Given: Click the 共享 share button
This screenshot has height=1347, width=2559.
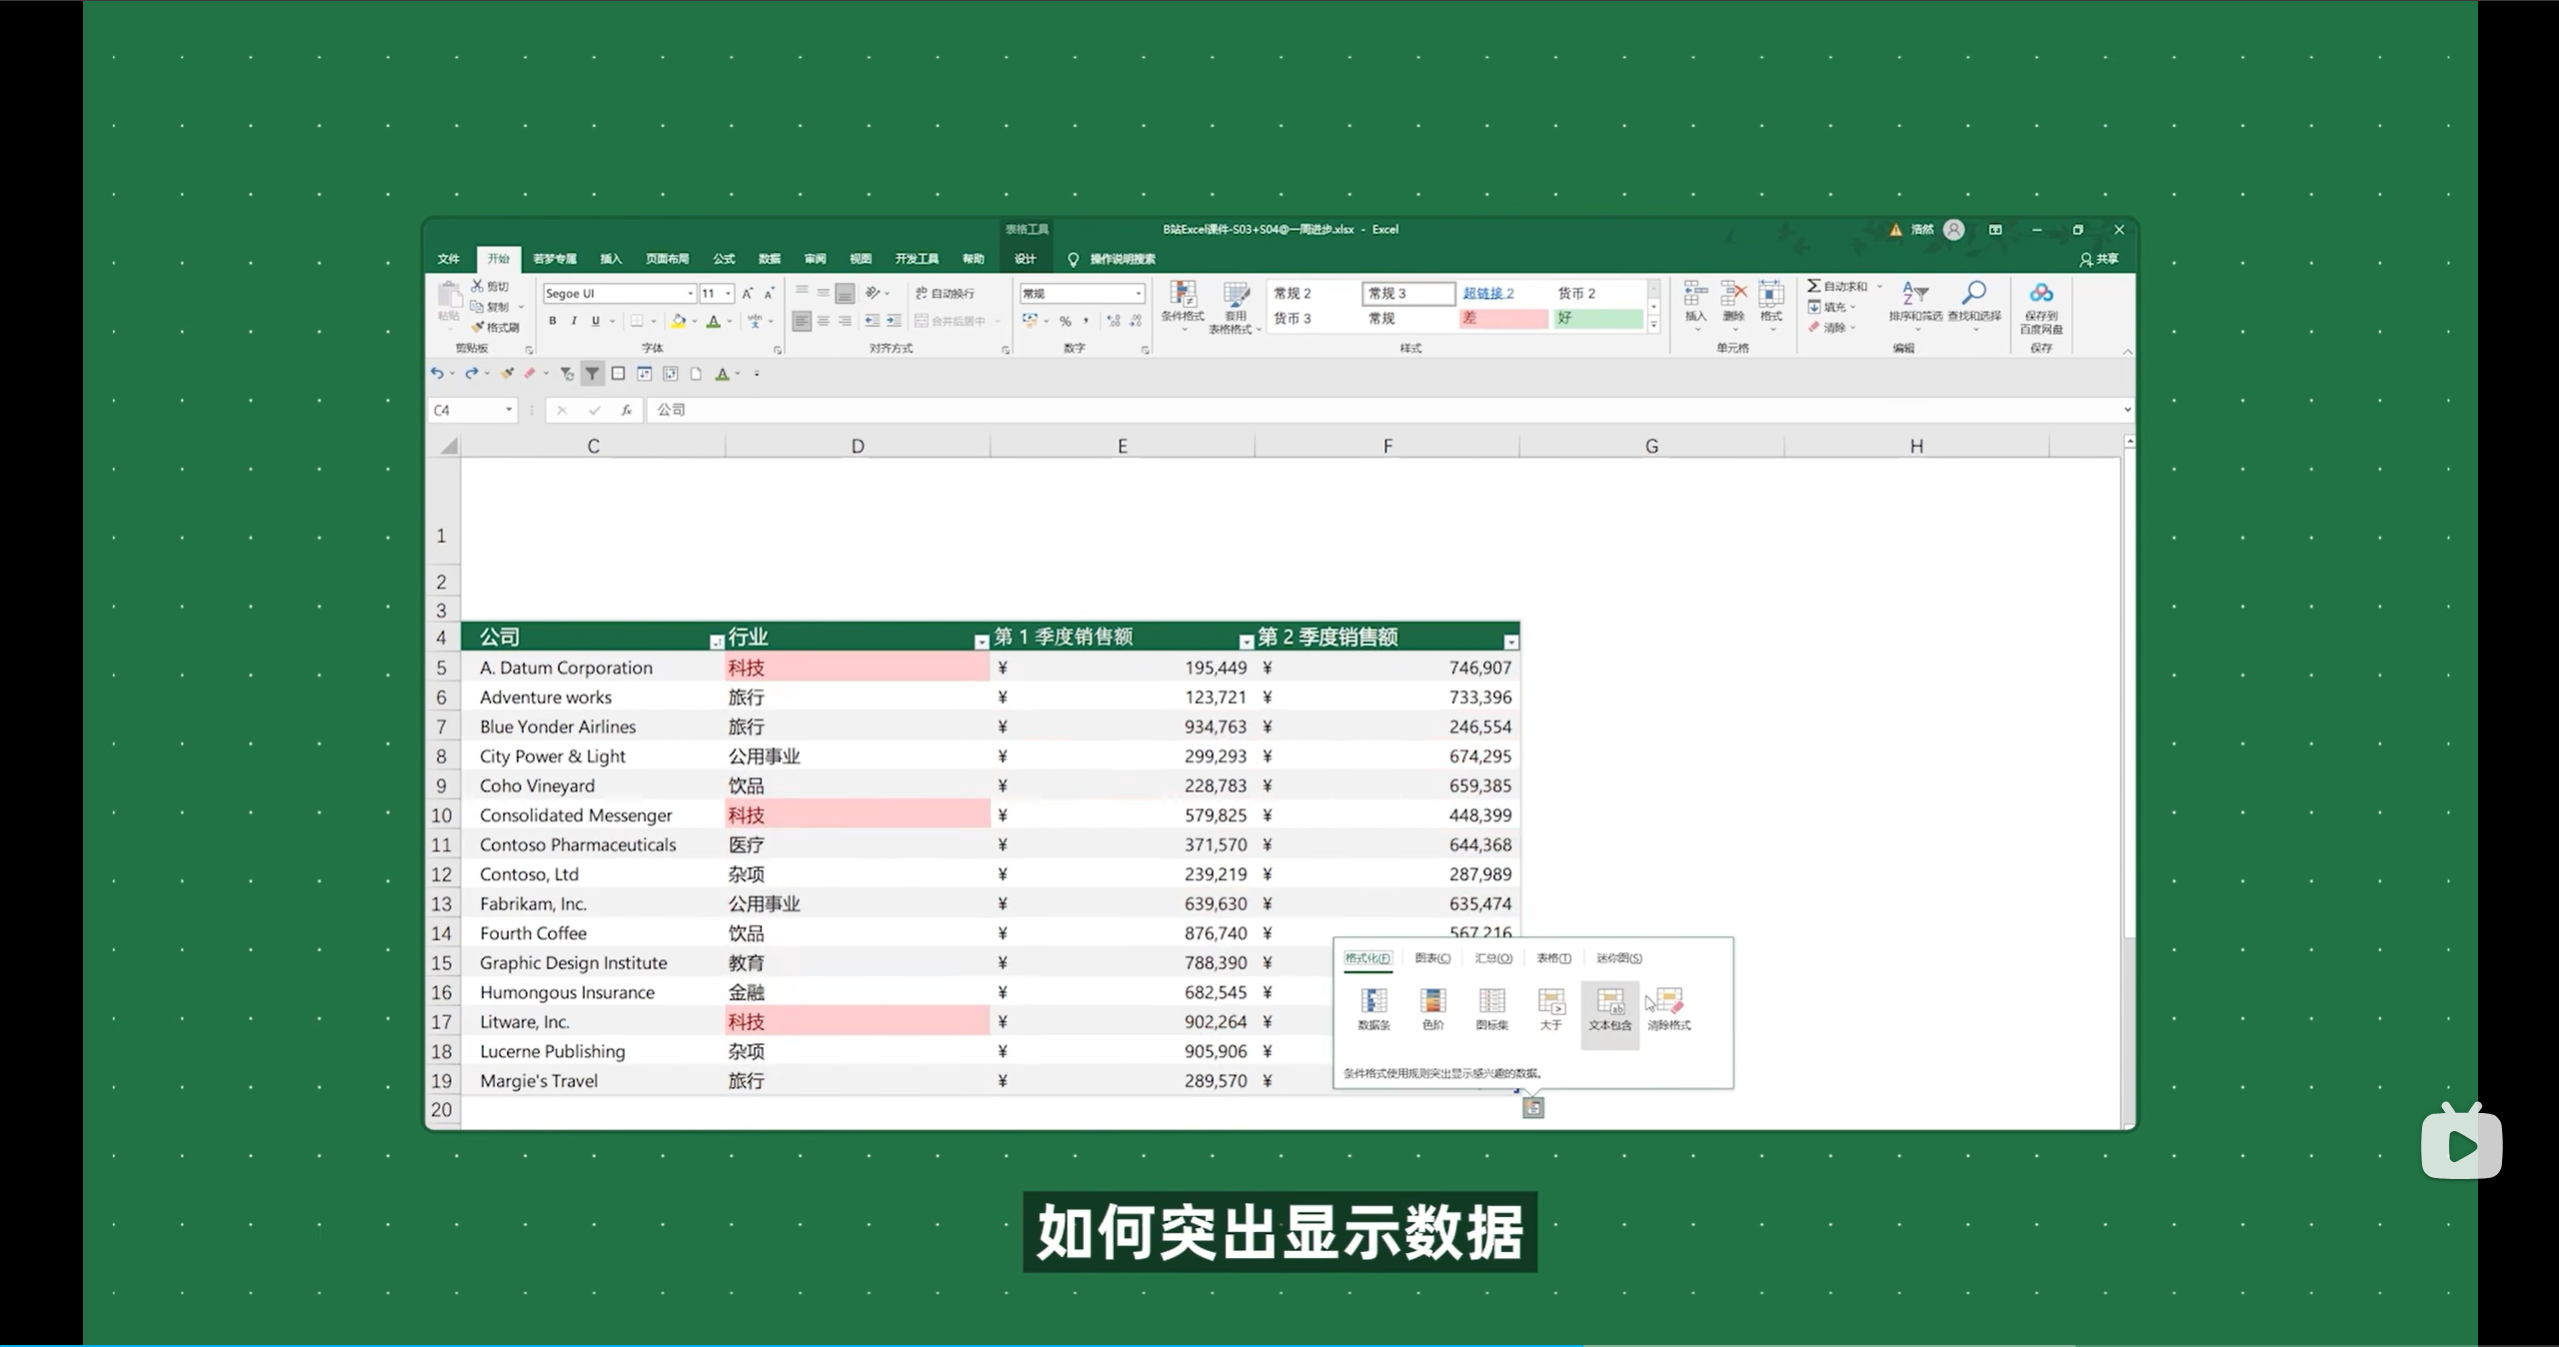Looking at the screenshot, I should point(2099,259).
